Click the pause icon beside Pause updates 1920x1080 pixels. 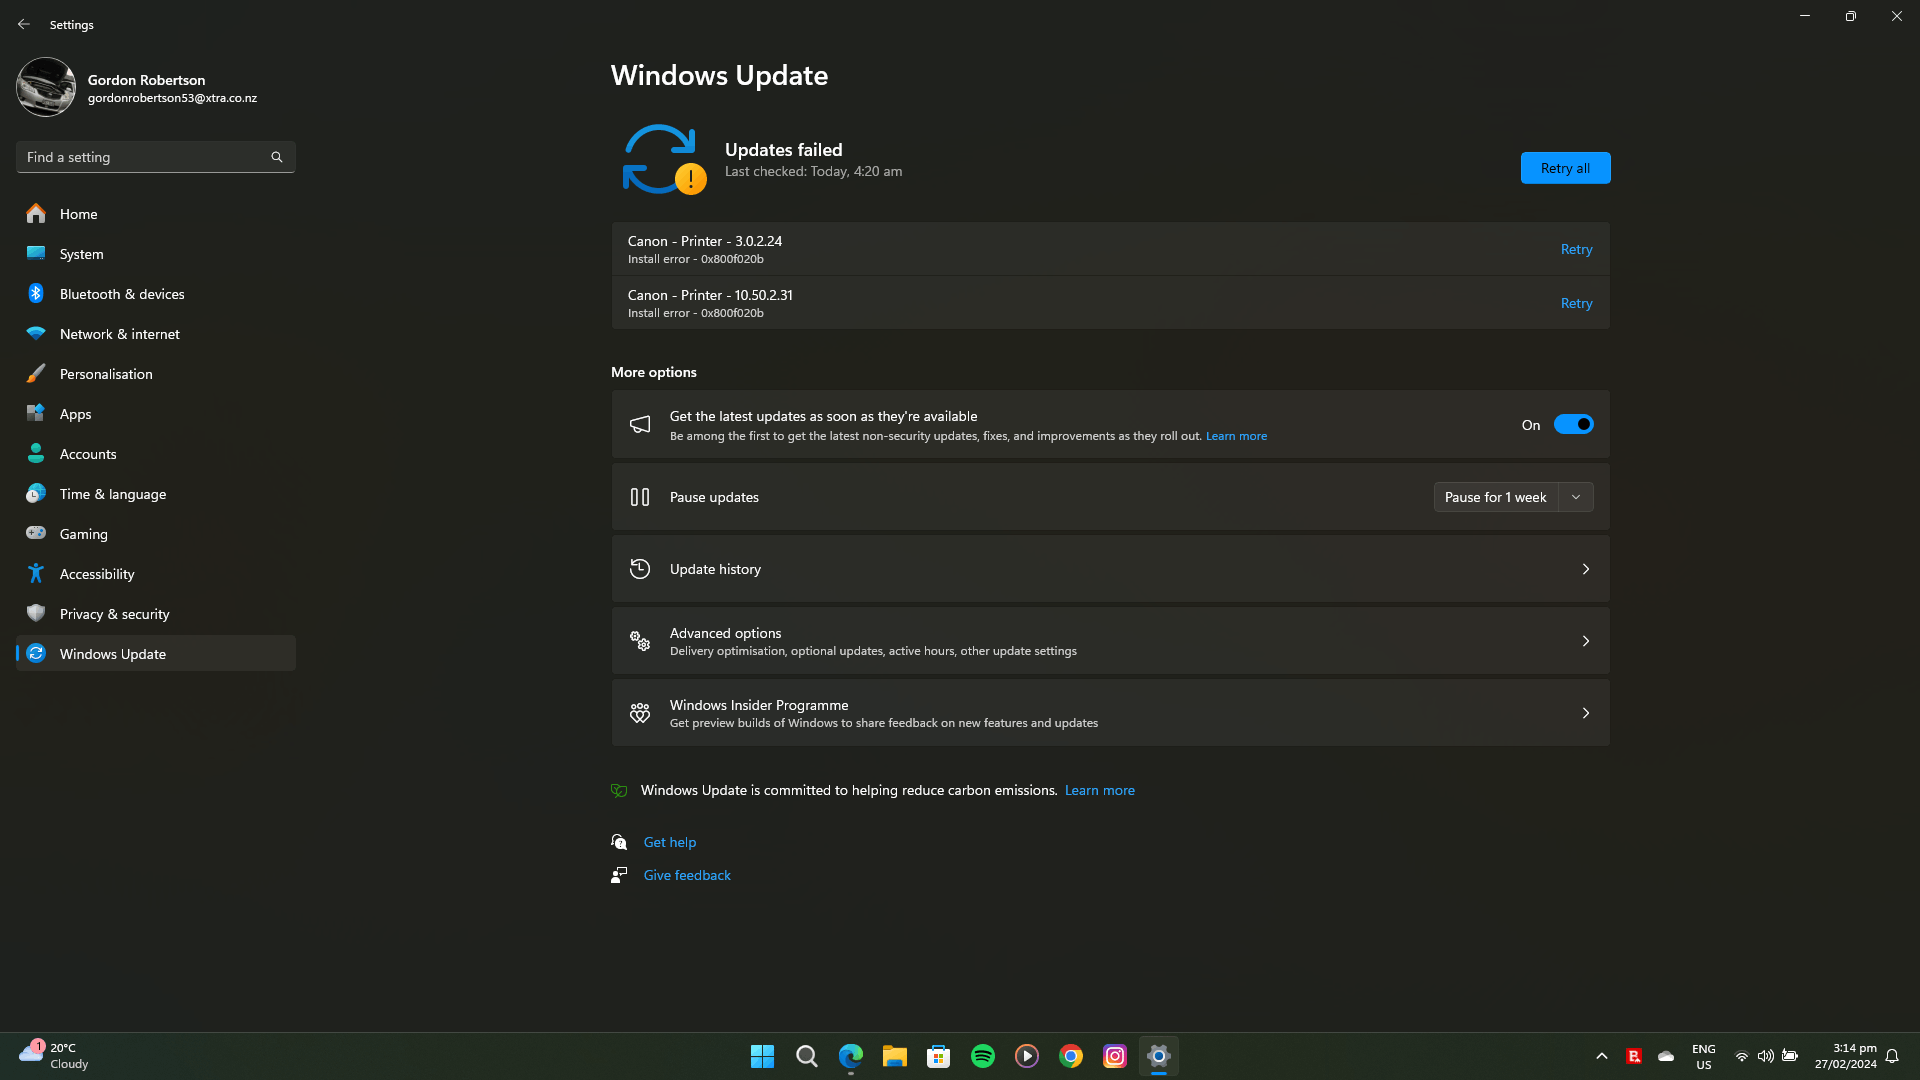point(640,497)
